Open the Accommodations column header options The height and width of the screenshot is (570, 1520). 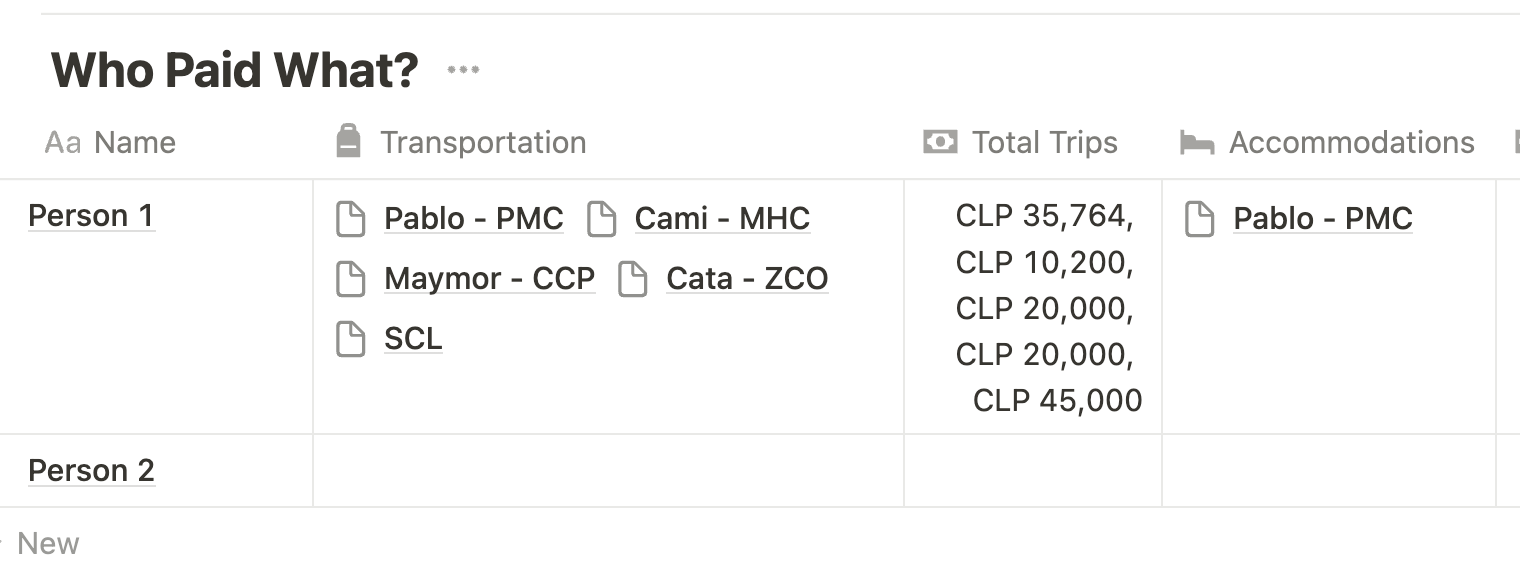pos(1351,143)
